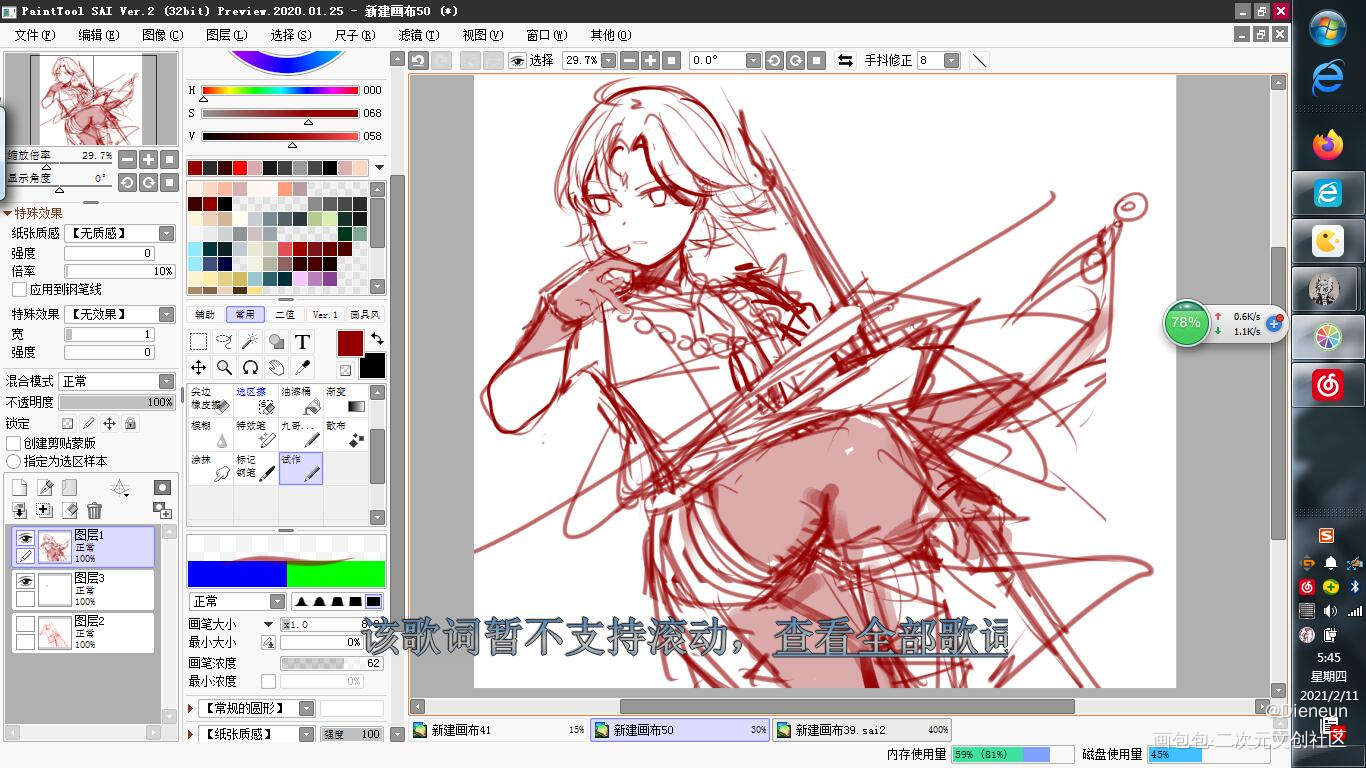Click the undo button in the toolbar
The image size is (1366, 768).
click(418, 60)
